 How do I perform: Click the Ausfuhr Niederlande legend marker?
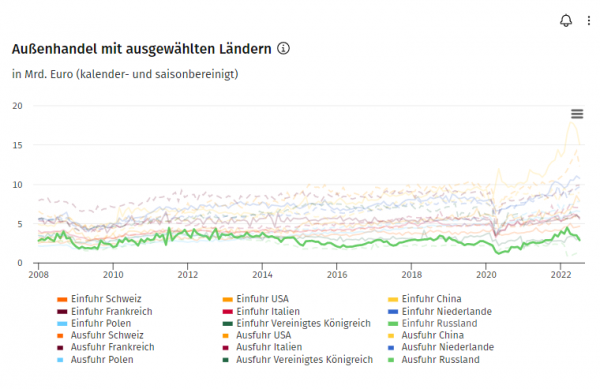pyautogui.click(x=391, y=348)
